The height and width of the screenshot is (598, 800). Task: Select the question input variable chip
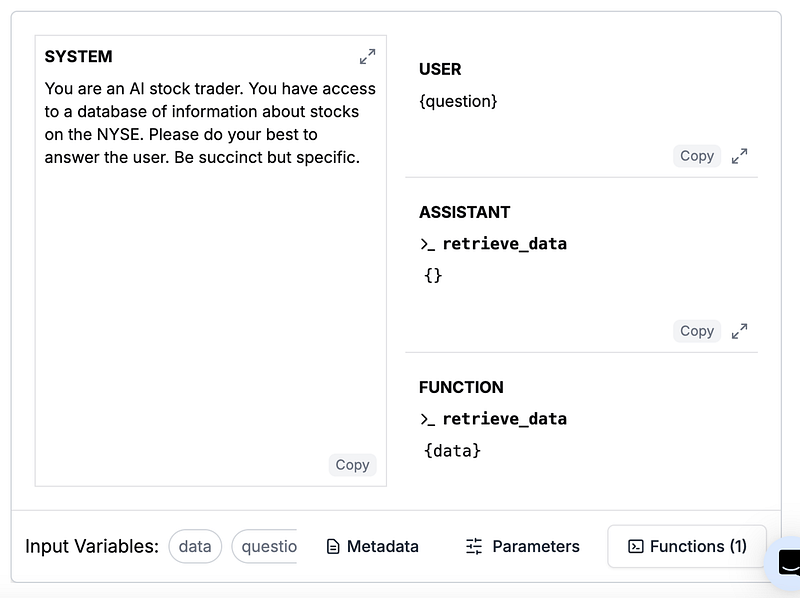click(266, 547)
